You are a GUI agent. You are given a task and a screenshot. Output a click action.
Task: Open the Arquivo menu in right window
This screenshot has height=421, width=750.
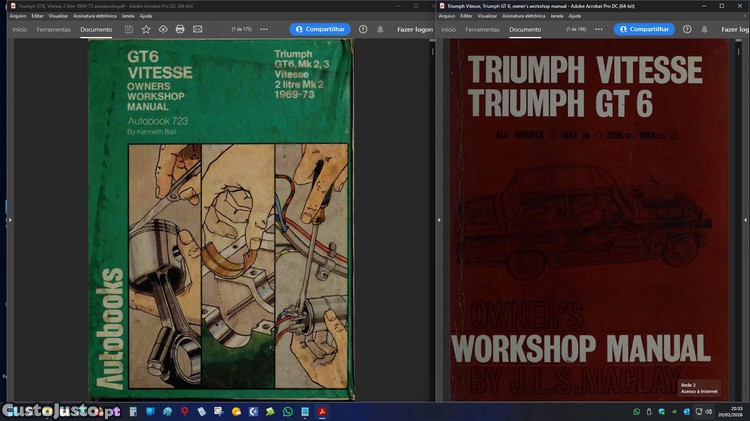point(447,16)
